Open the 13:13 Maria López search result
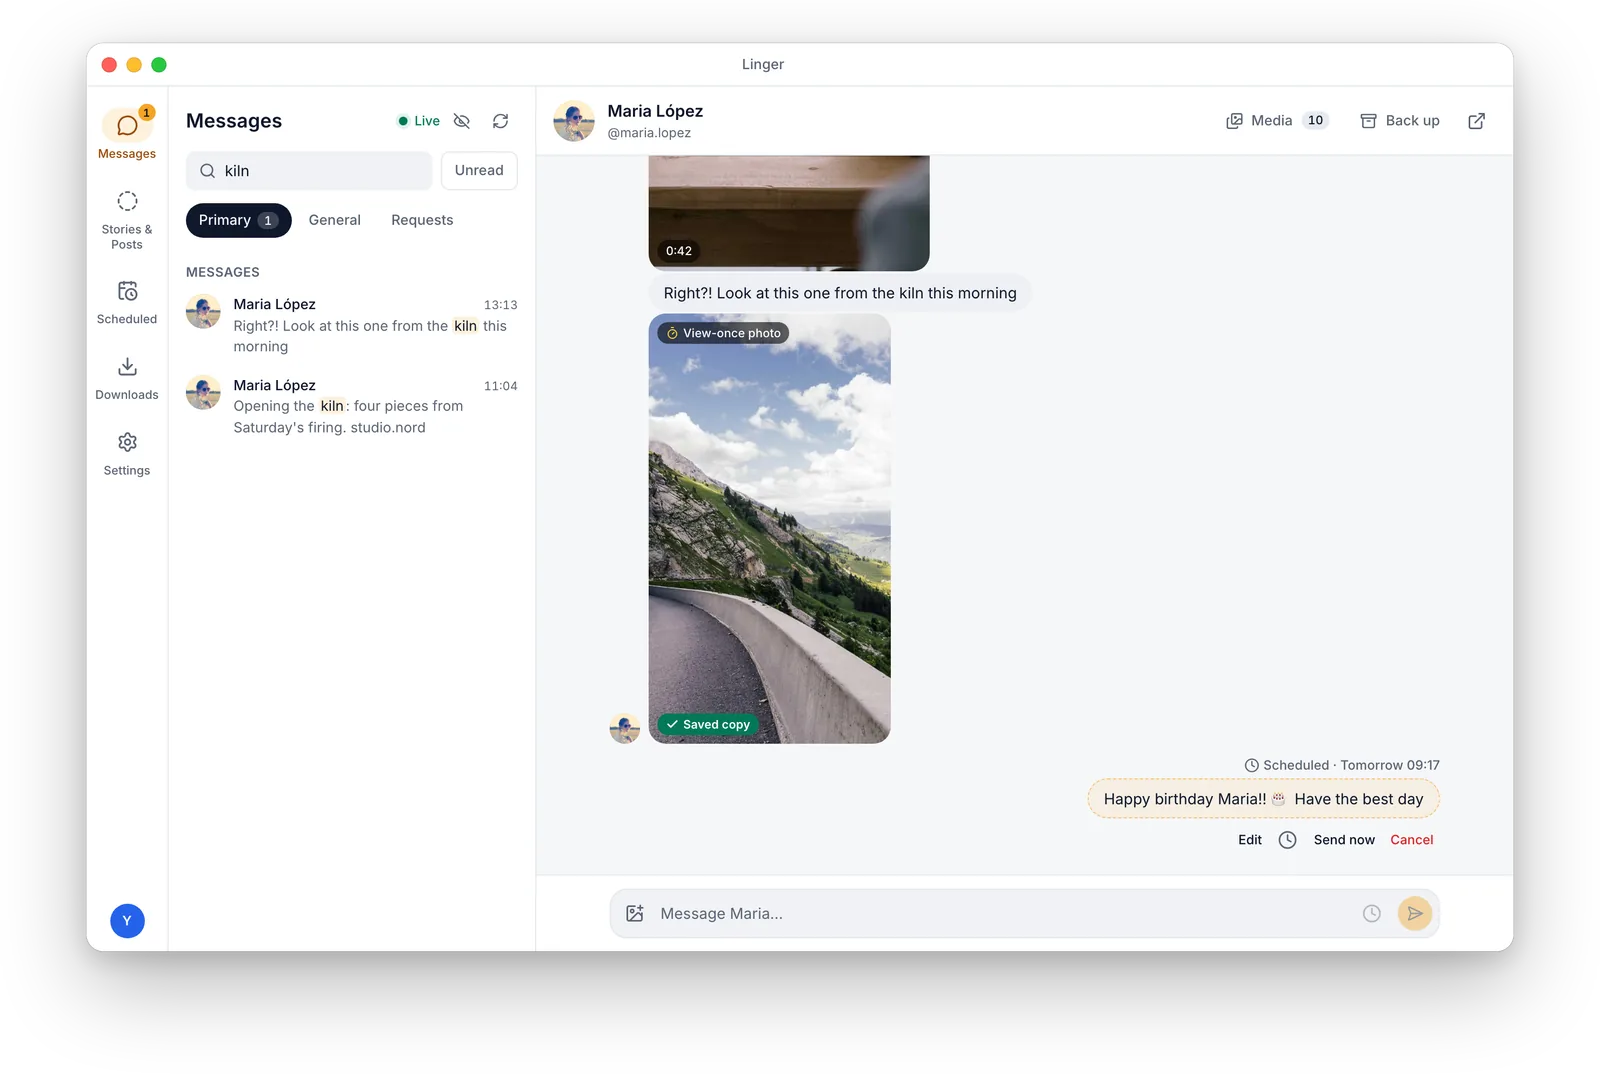The image size is (1600, 1081). coord(352,326)
